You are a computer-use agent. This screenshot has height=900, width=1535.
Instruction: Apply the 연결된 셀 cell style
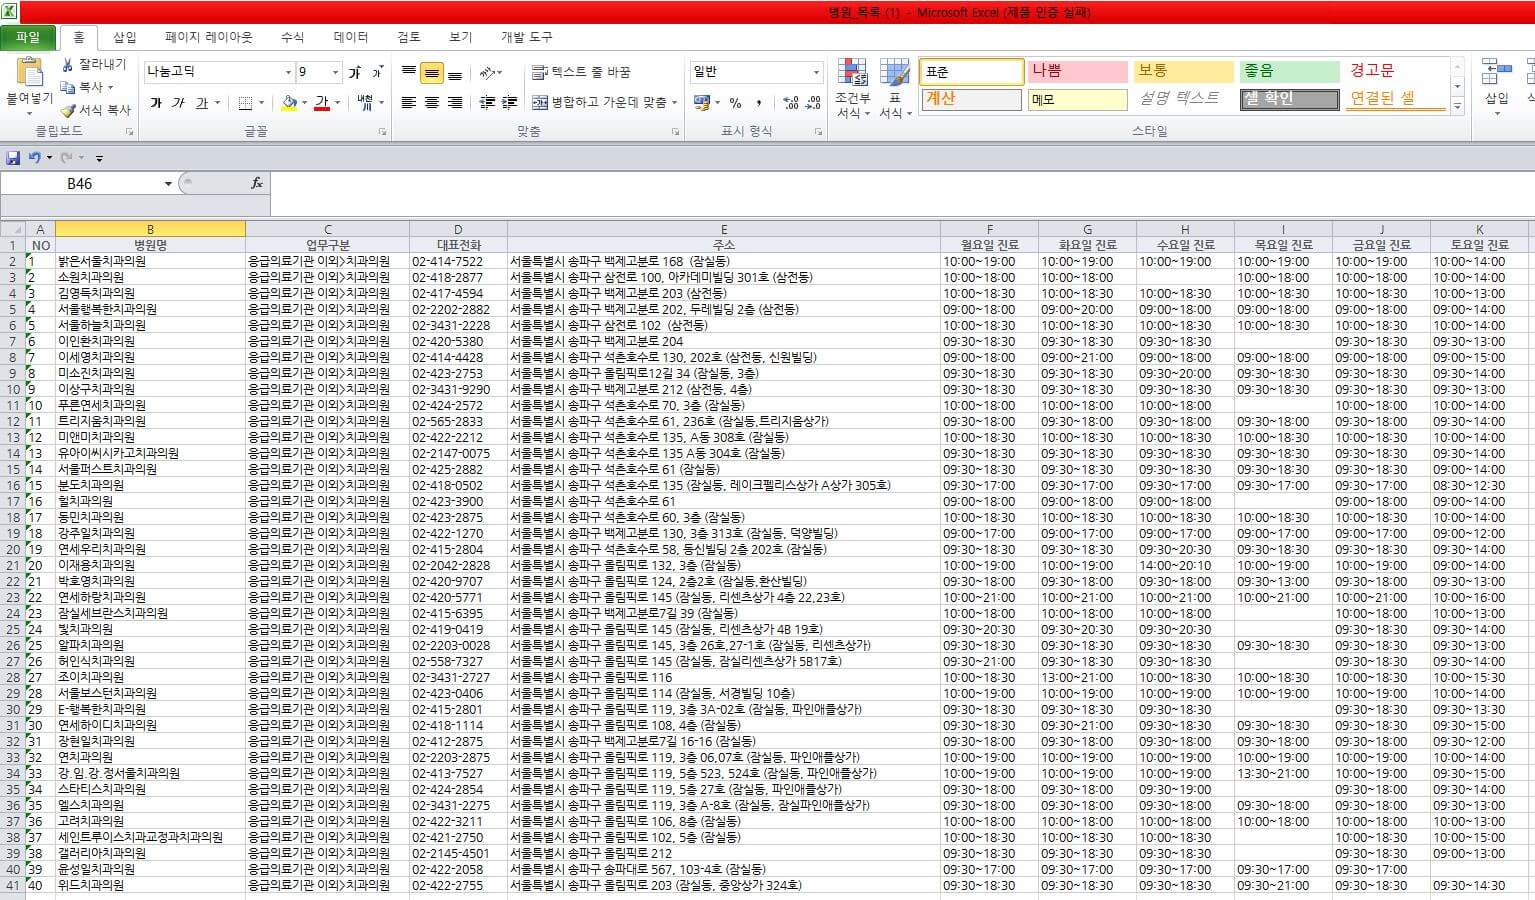[1396, 99]
